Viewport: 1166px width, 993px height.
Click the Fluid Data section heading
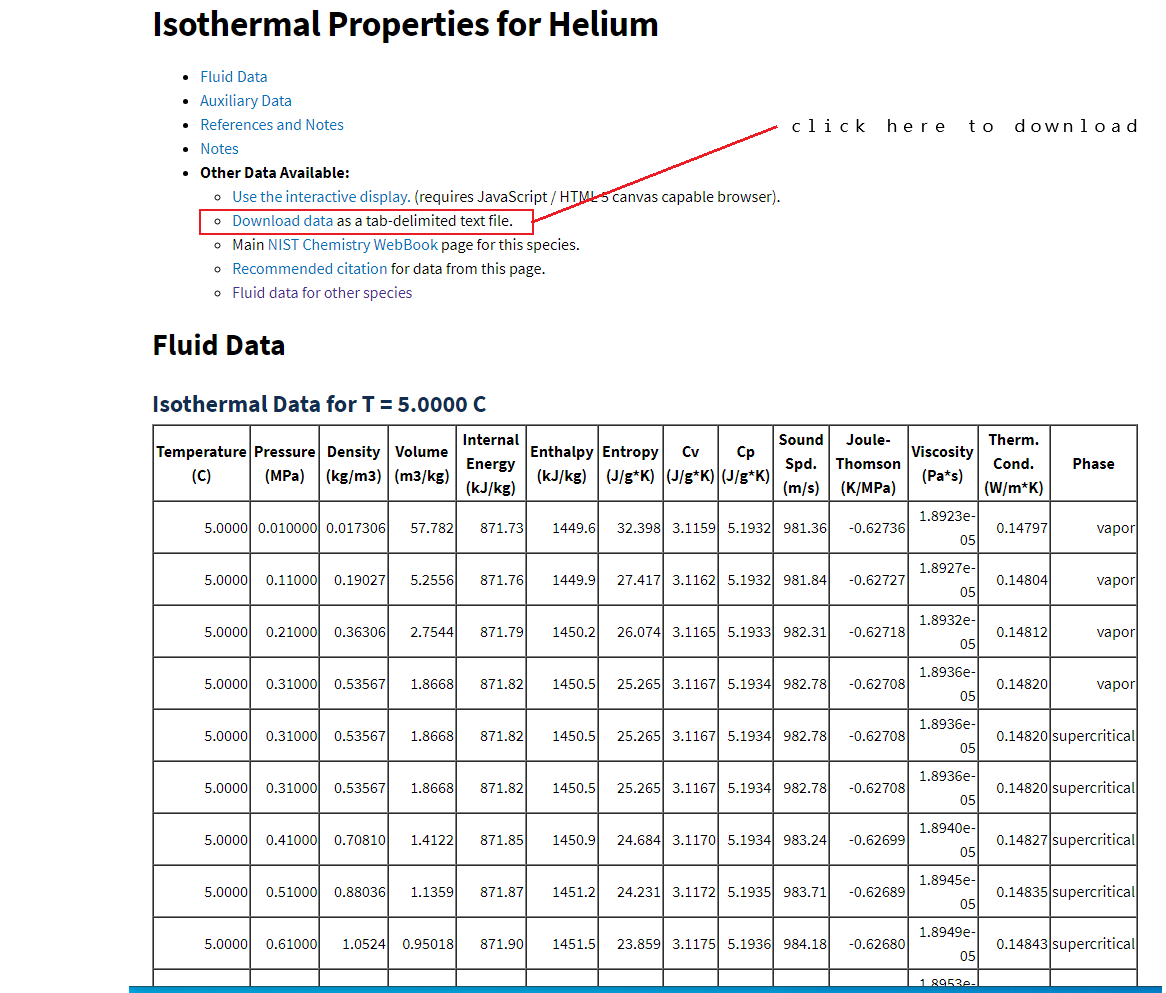pos(219,345)
